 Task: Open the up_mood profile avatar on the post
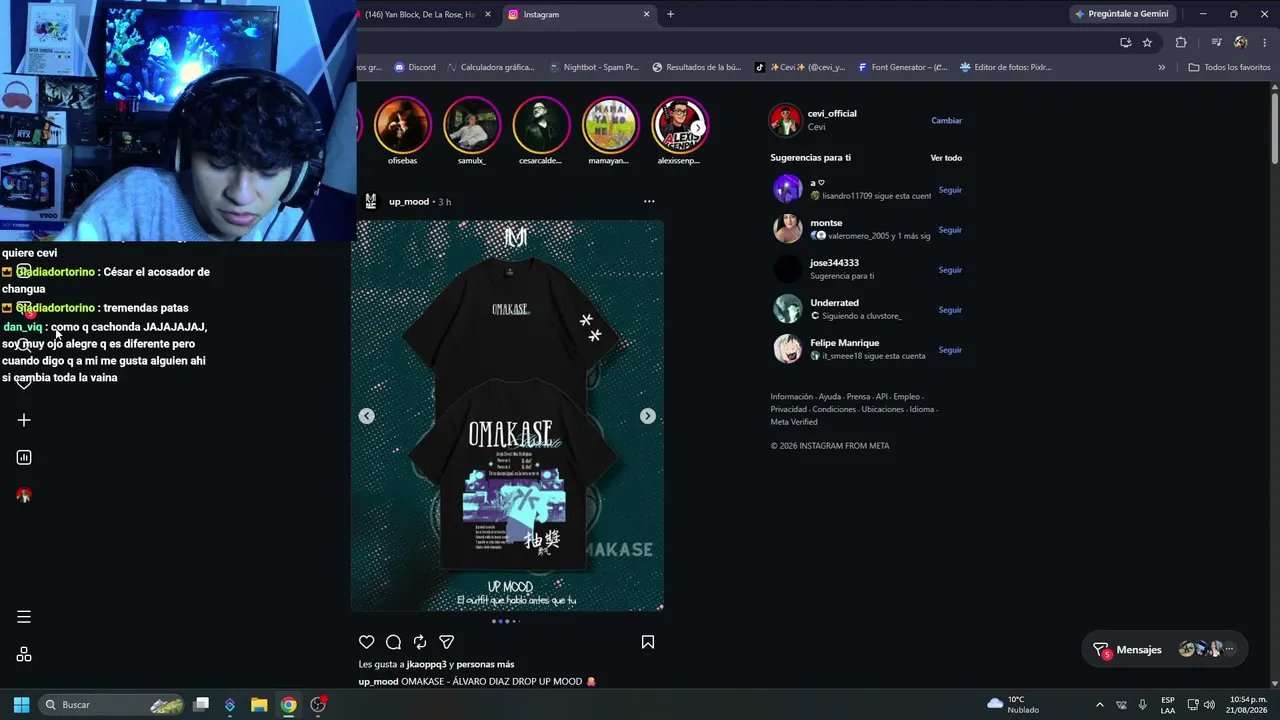[371, 202]
